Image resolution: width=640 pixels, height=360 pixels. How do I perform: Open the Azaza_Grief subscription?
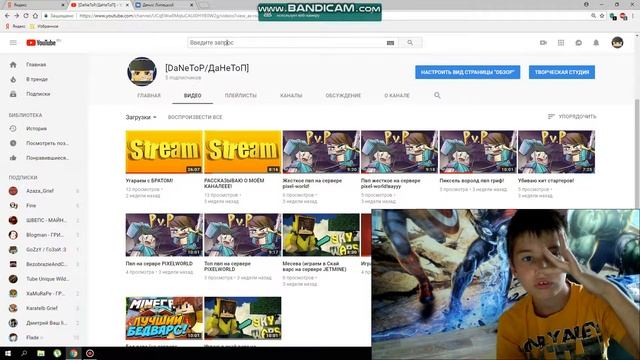[40, 191]
